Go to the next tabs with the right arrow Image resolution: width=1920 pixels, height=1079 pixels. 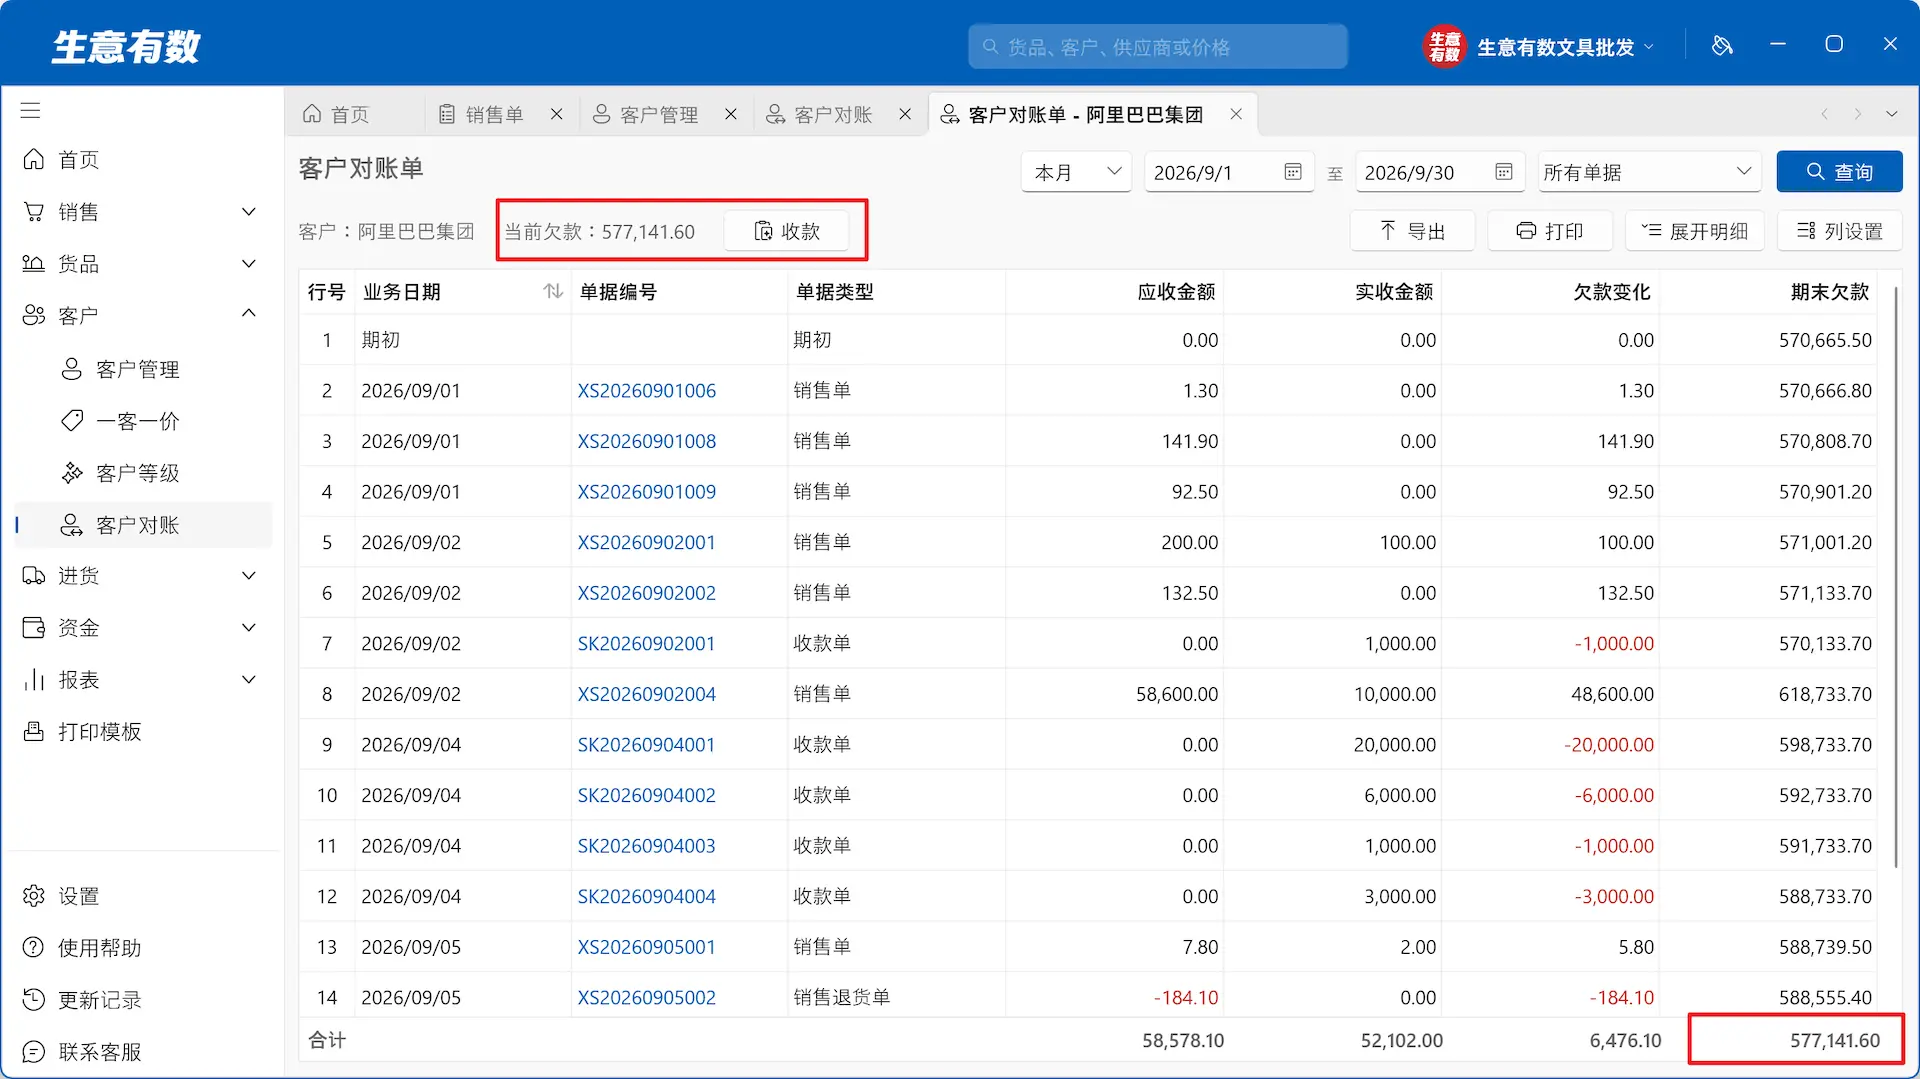coord(1858,114)
